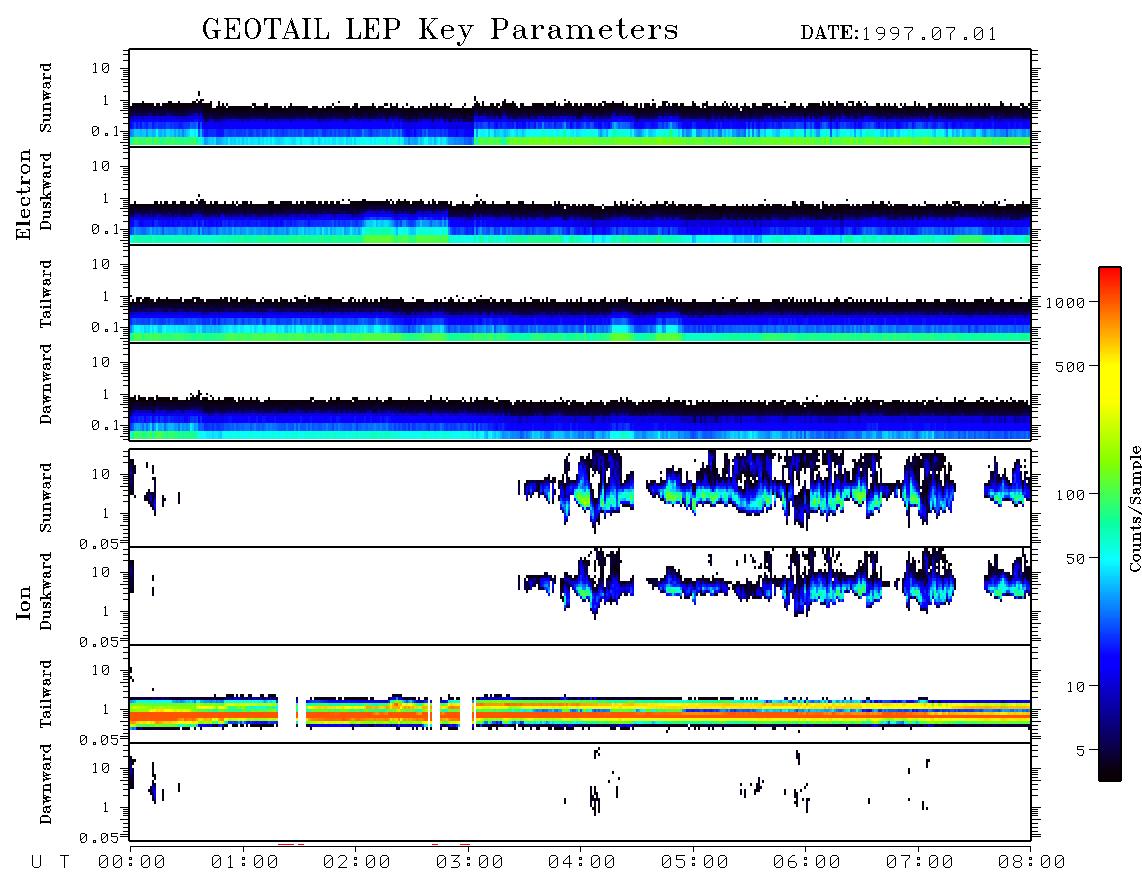
Task: Click the 'U T' time axis label
Action: tap(50, 863)
